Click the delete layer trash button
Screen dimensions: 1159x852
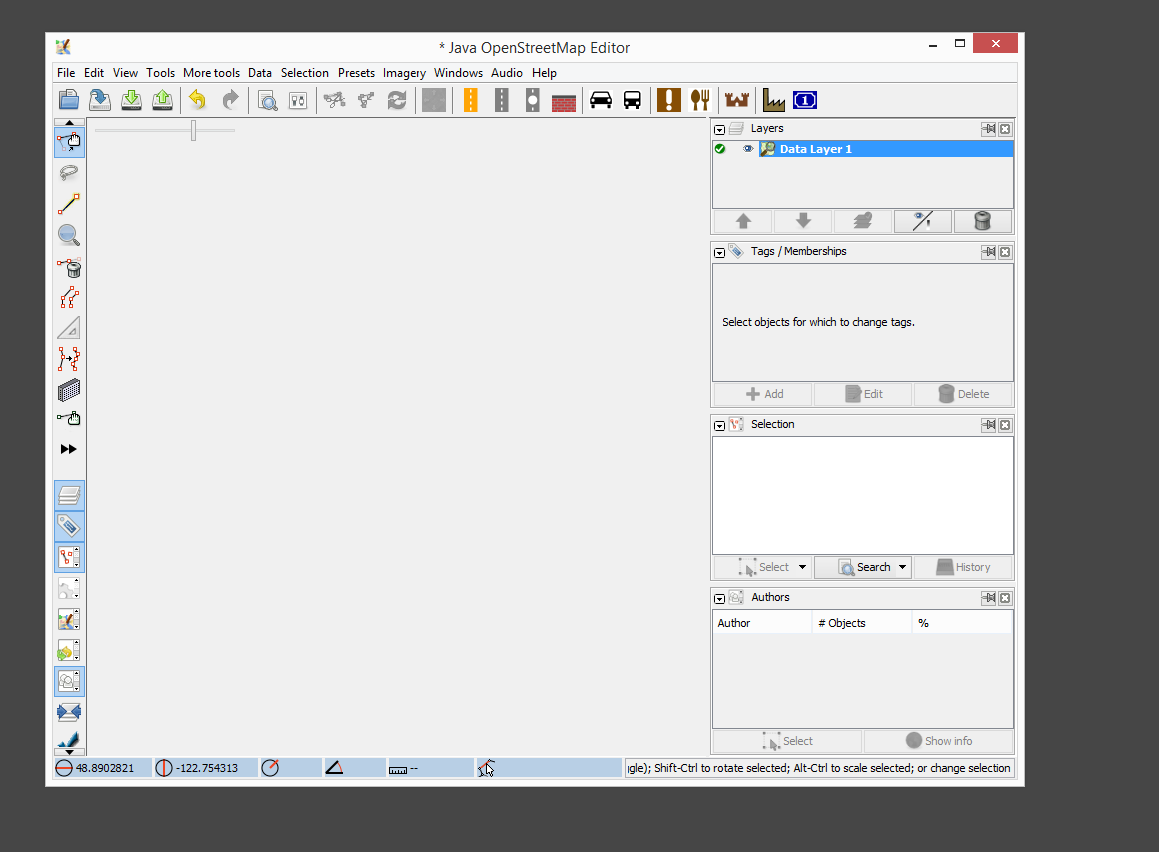click(982, 221)
